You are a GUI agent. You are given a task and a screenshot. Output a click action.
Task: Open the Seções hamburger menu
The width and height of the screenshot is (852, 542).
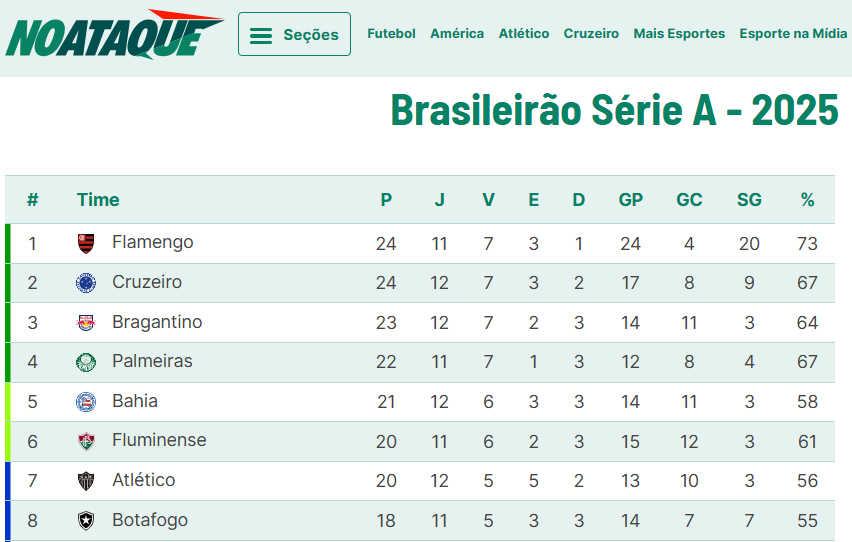[x=294, y=35]
